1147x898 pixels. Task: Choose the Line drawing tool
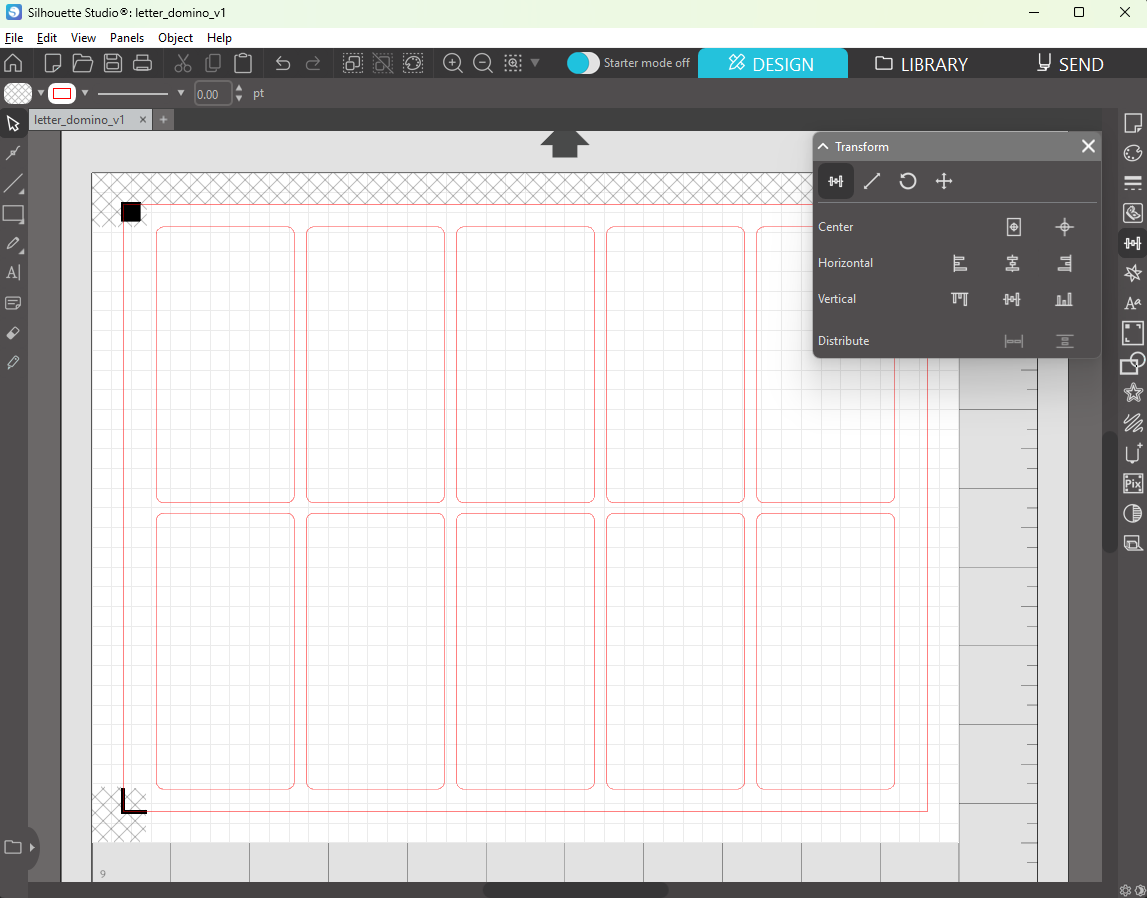pyautogui.click(x=13, y=183)
